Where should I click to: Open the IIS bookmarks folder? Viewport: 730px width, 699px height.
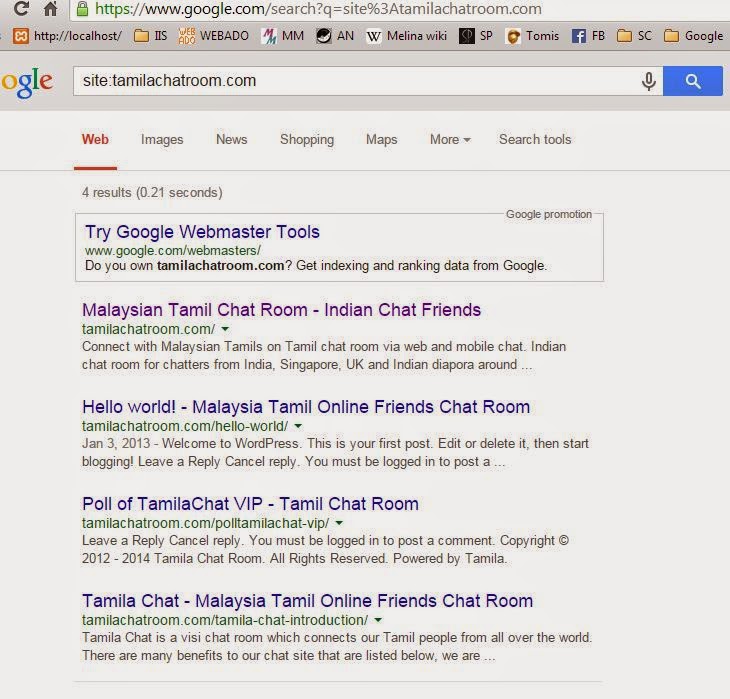pyautogui.click(x=150, y=36)
